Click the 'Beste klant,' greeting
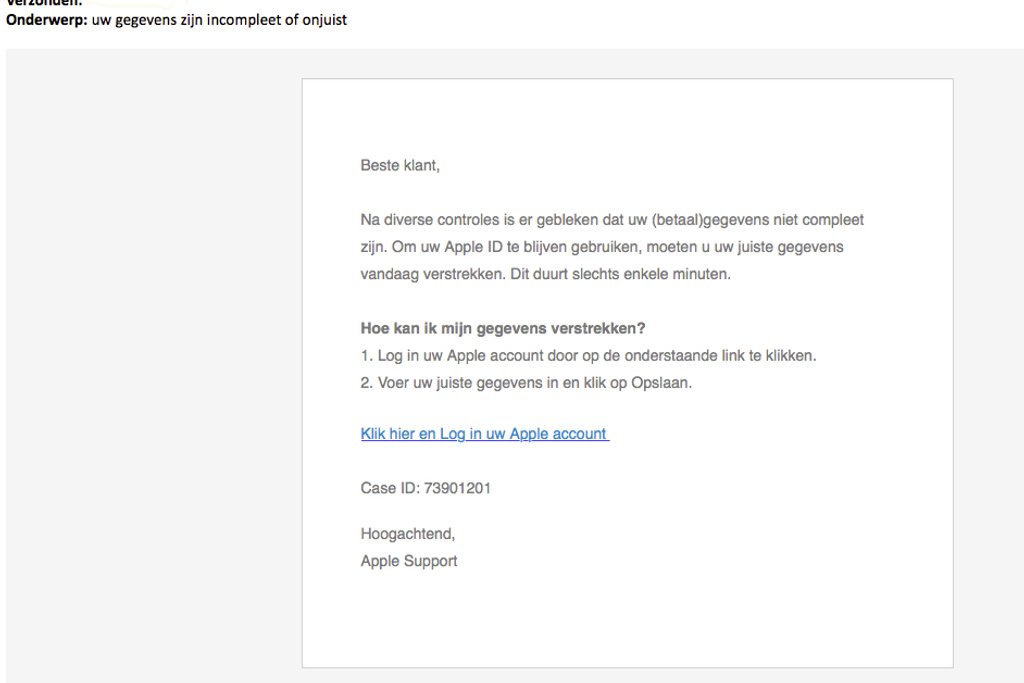 click(400, 165)
